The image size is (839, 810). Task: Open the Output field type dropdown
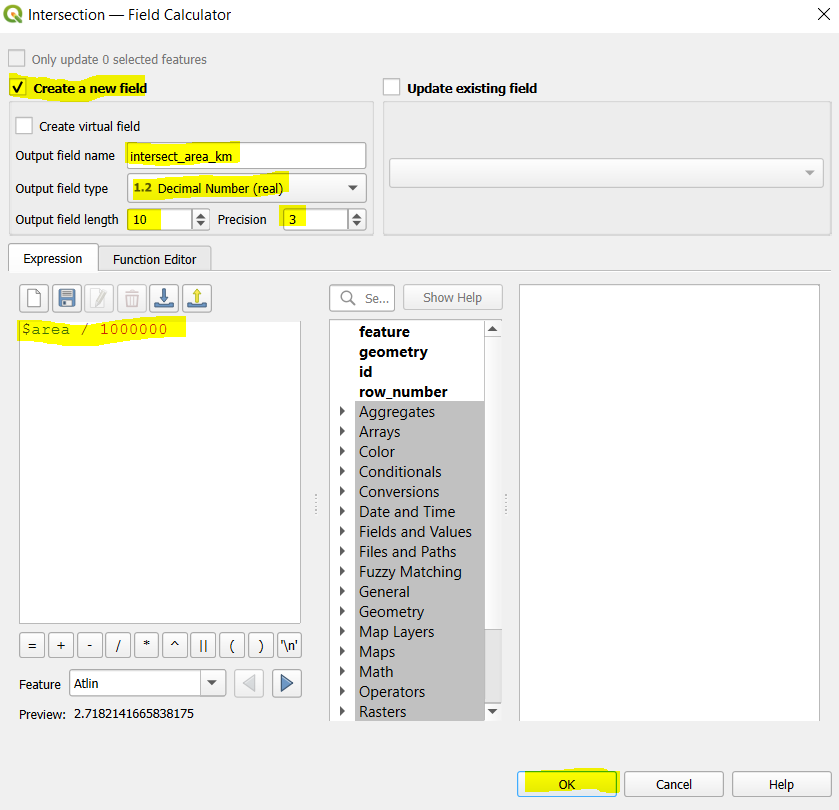click(x=246, y=188)
